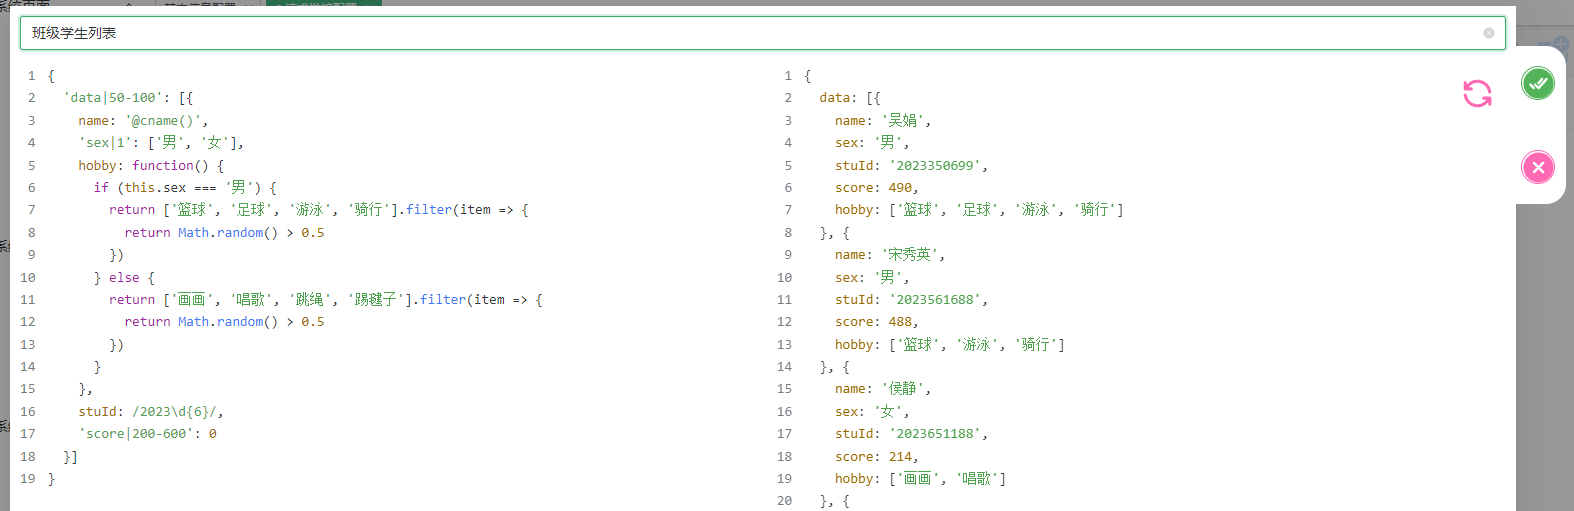
Task: Click the return ['画画', '唱歌'...] filter line
Action: tap(326, 300)
